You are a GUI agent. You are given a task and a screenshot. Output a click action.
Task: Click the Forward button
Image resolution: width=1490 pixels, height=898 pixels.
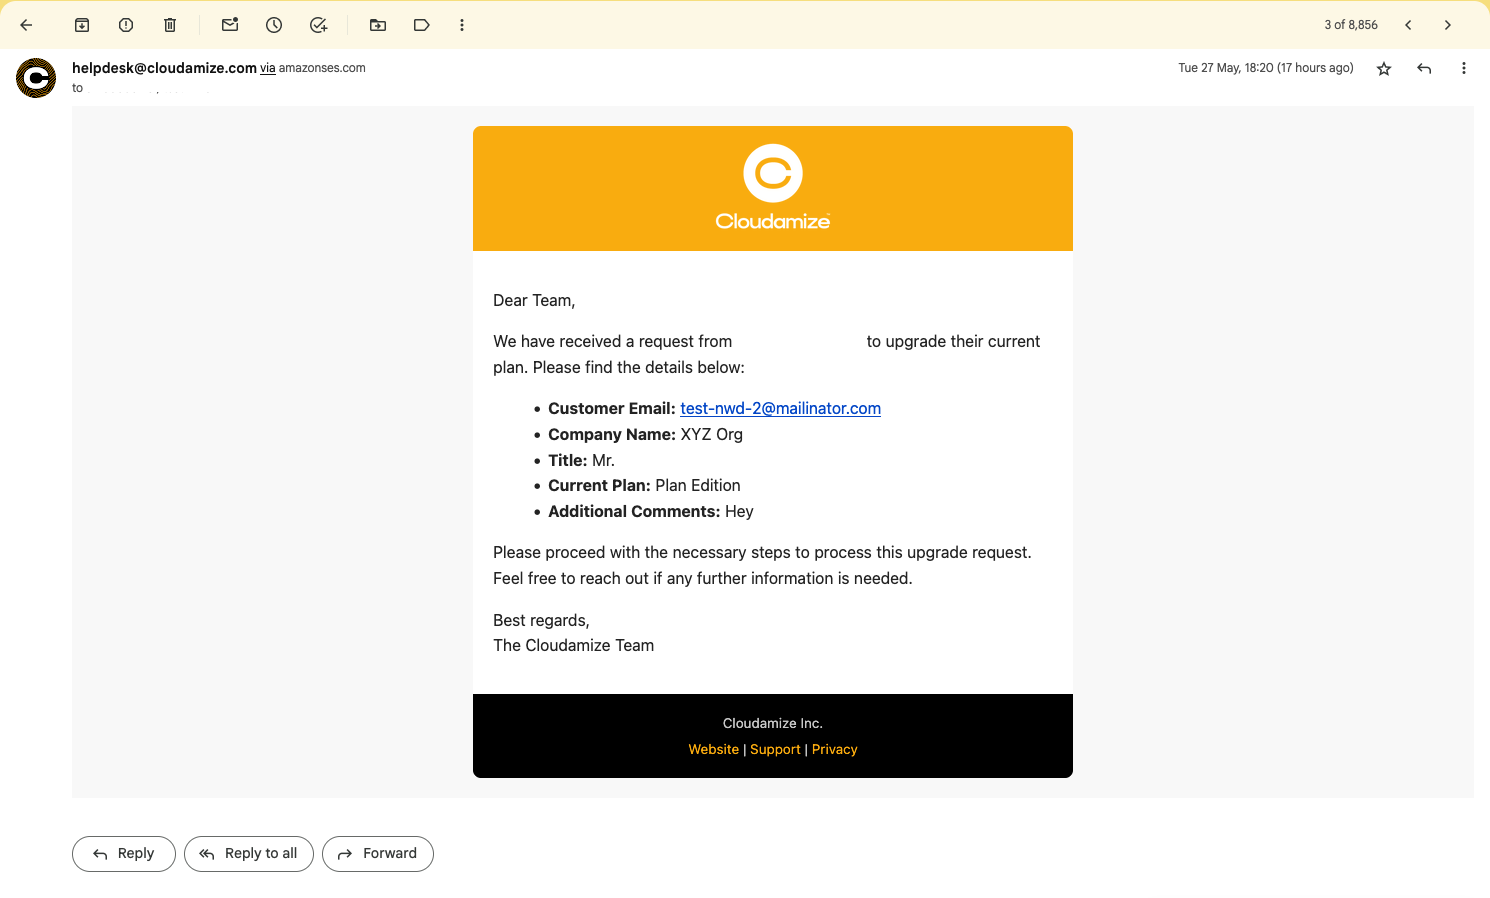pyautogui.click(x=378, y=854)
